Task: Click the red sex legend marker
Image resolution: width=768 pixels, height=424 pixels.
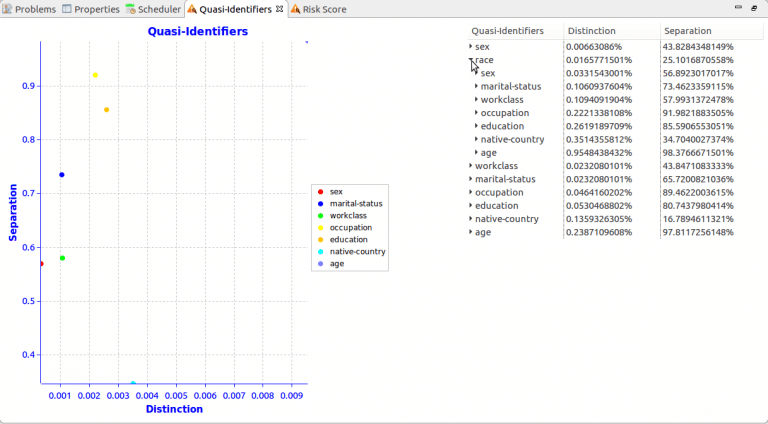Action: (x=321, y=191)
